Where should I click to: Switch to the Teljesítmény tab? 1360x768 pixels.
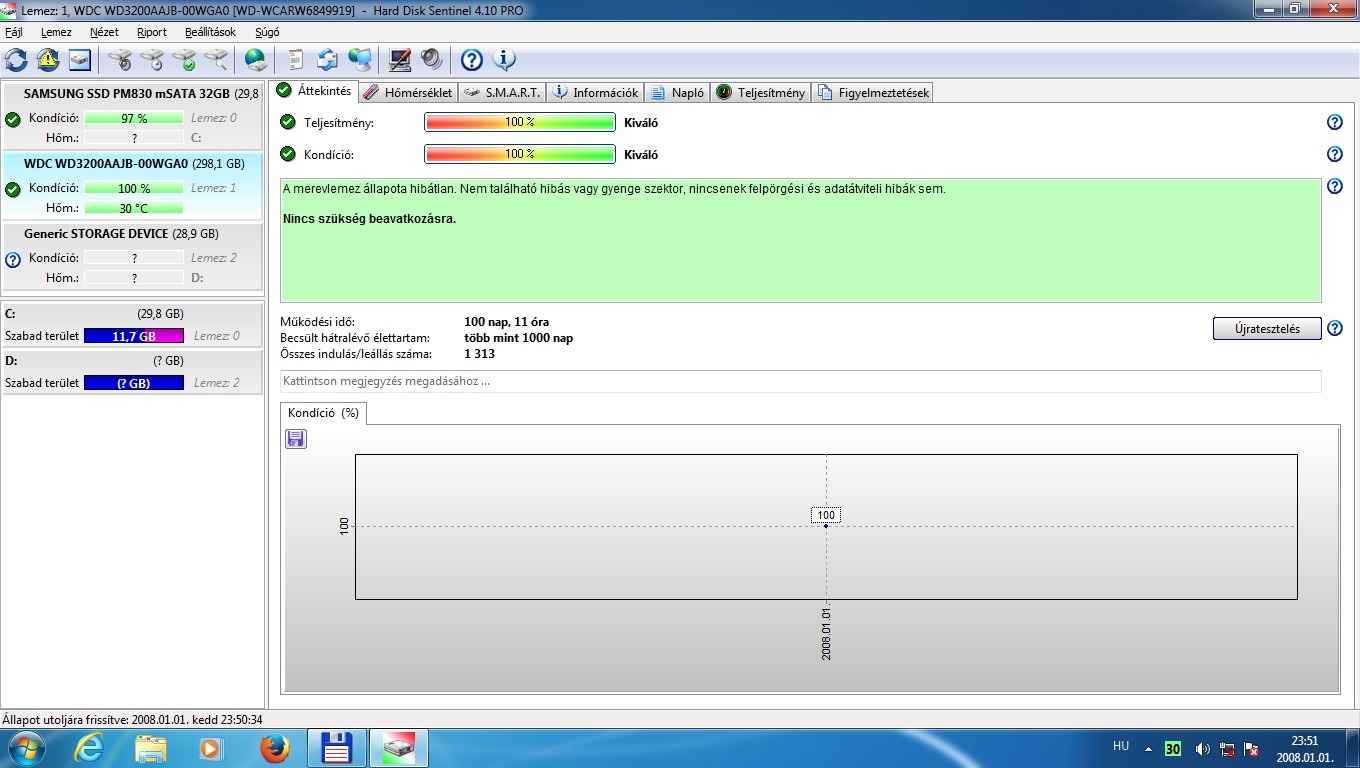[760, 93]
